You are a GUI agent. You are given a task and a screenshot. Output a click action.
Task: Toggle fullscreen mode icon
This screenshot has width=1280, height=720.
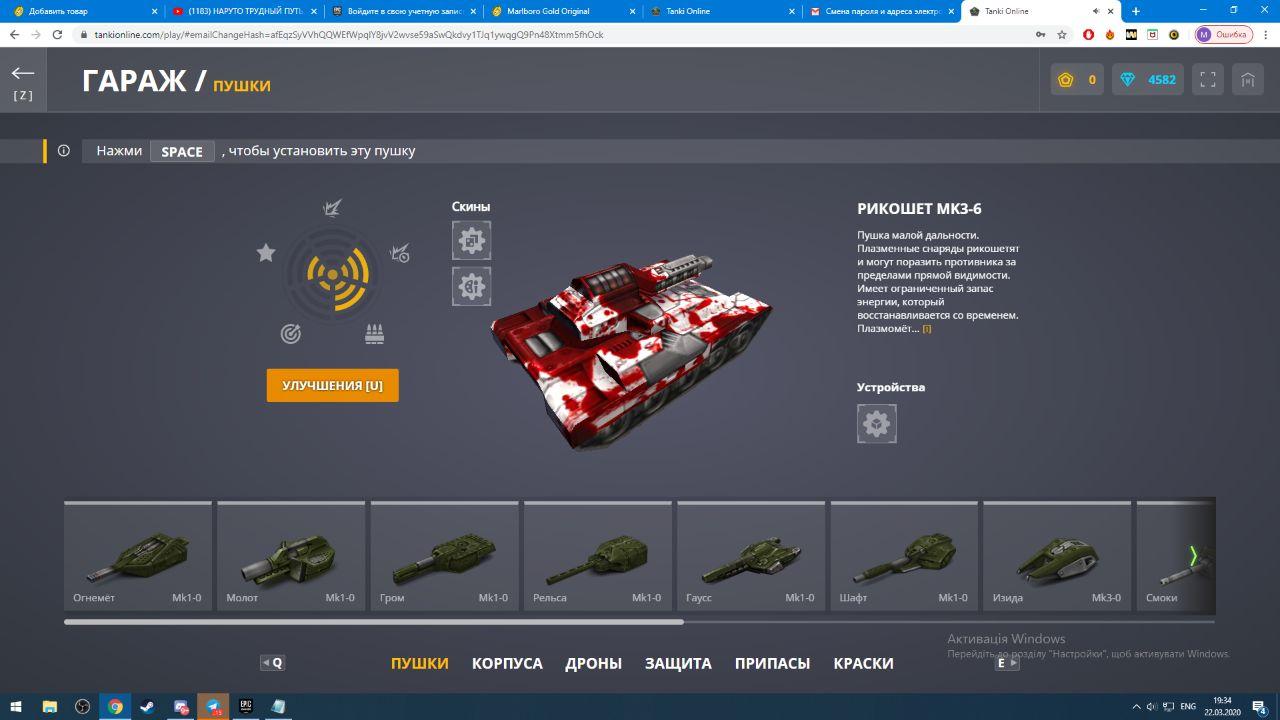point(1208,80)
